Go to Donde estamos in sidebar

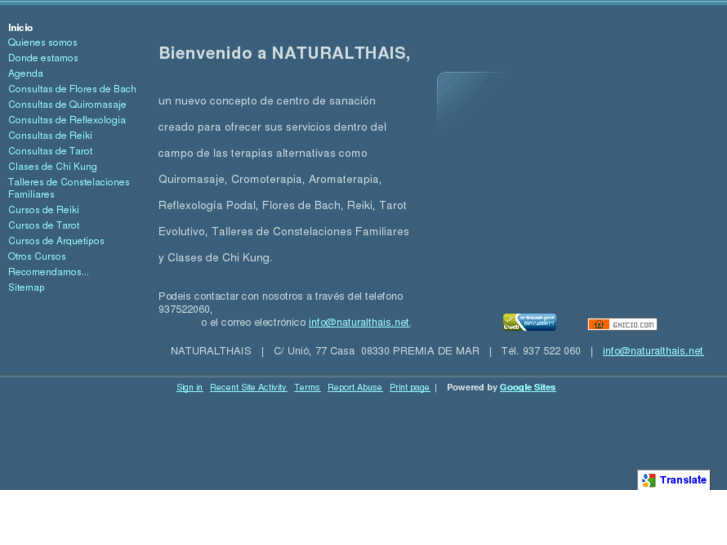tap(43, 58)
